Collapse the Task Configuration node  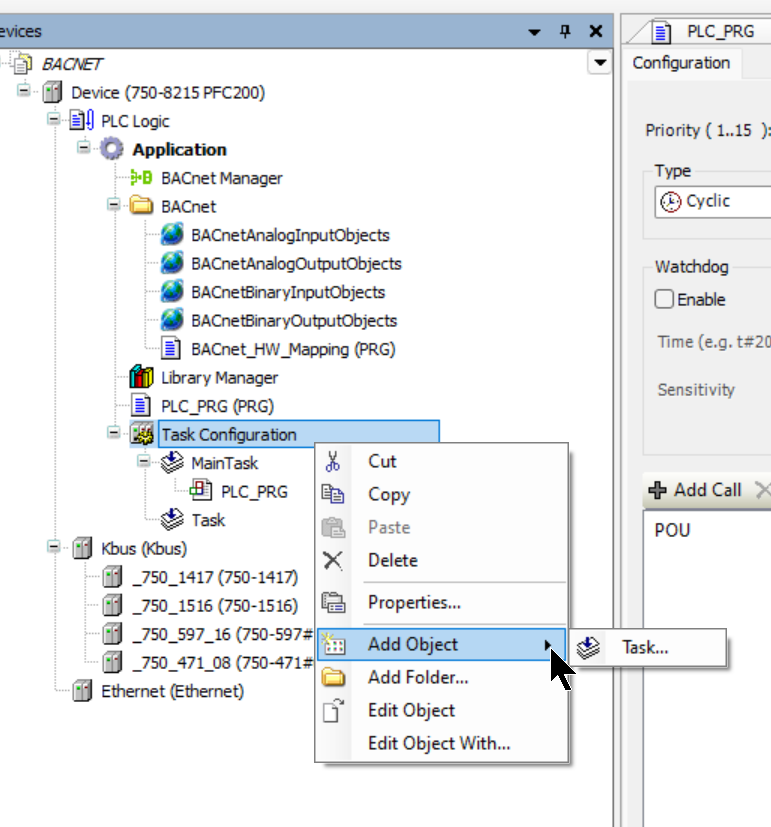click(113, 432)
